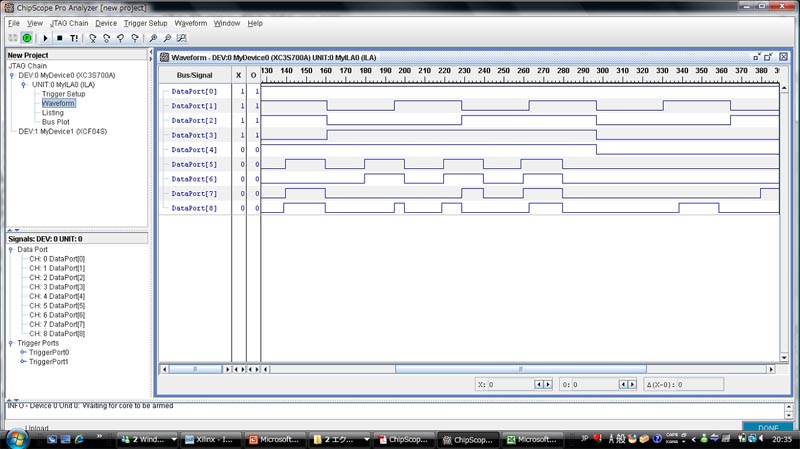Click the O cursor column header
This screenshot has width=800, height=449.
pyautogui.click(x=253, y=75)
